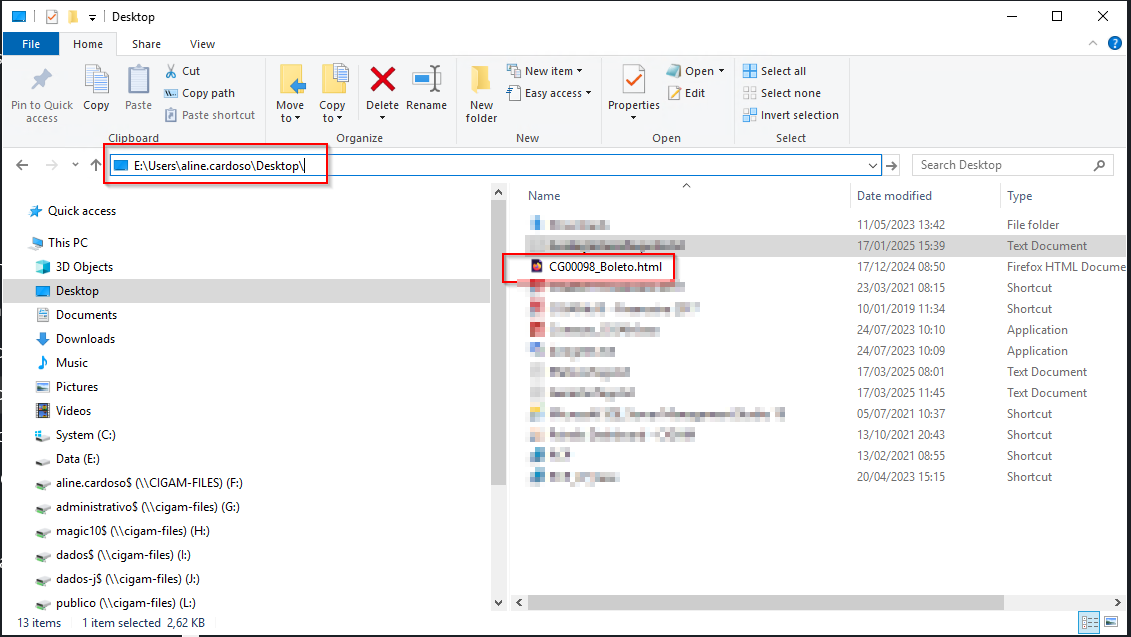1131x637 pixels.
Task: Select This PC in navigation pane
Action: [59, 242]
